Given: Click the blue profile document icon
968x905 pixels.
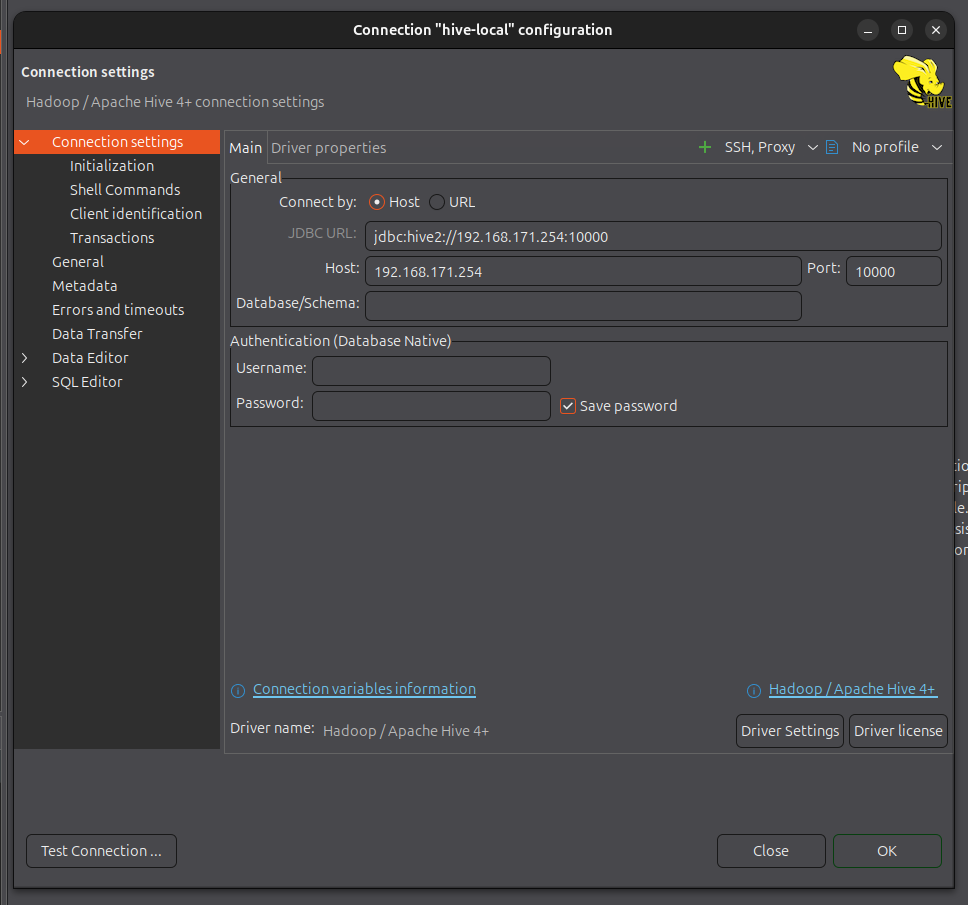Looking at the screenshot, I should pos(832,147).
